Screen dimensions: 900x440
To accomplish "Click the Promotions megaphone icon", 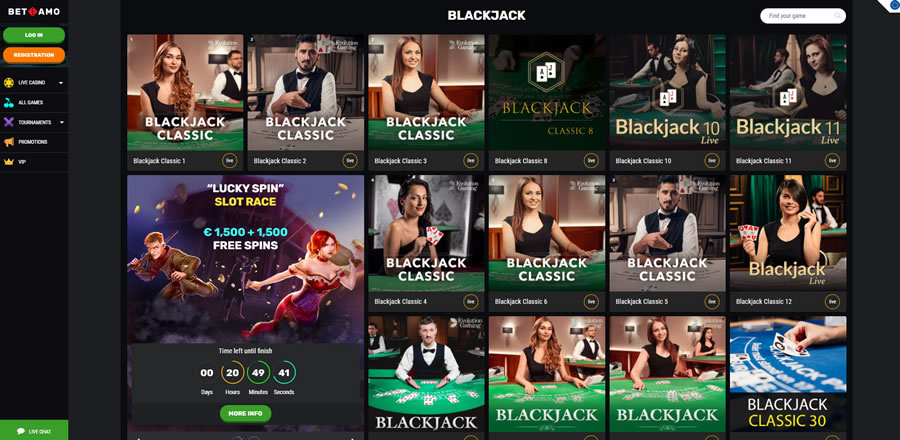I will (9, 142).
